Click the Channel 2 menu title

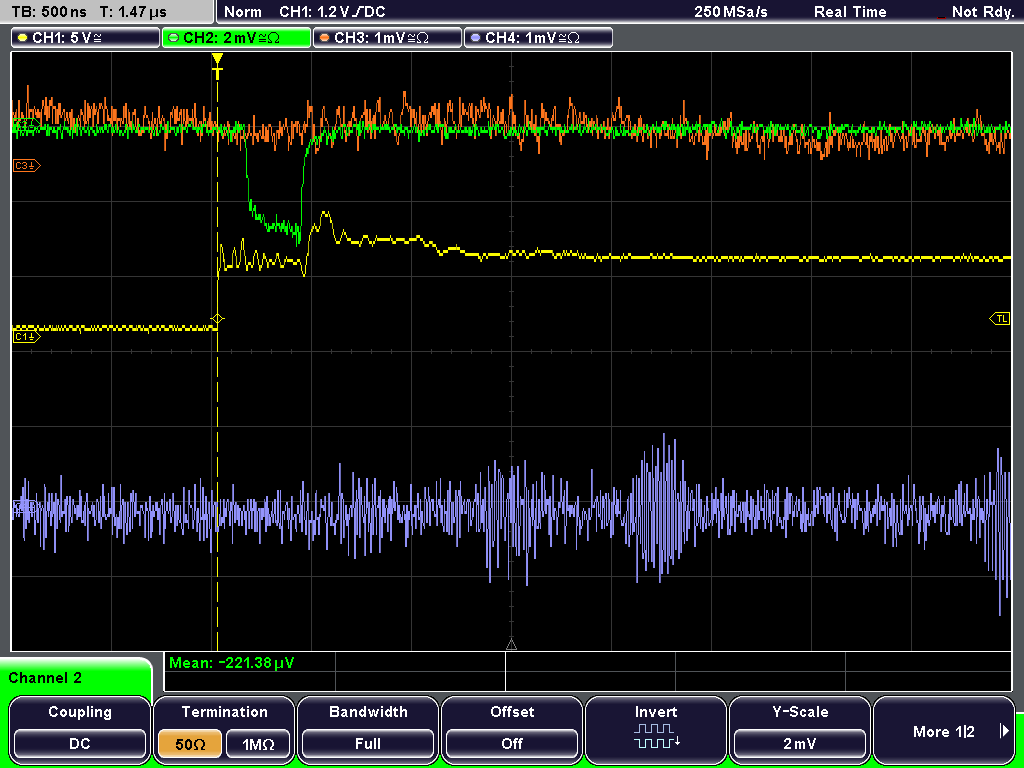(45, 678)
